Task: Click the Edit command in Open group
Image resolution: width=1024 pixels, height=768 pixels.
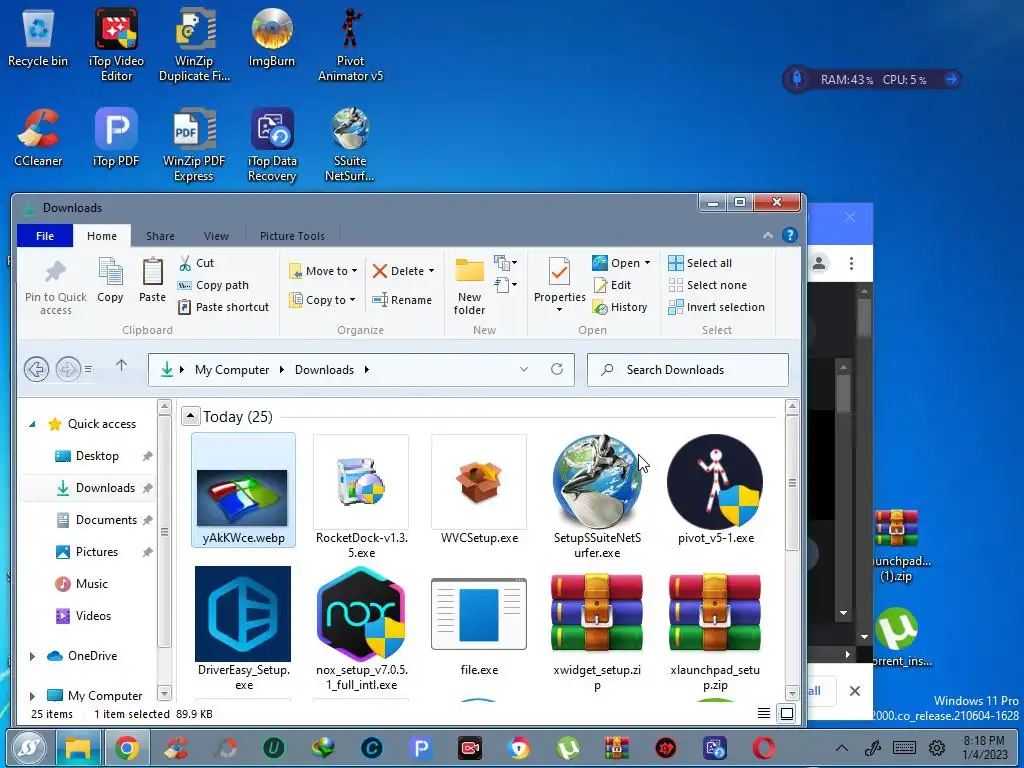Action: coord(612,285)
